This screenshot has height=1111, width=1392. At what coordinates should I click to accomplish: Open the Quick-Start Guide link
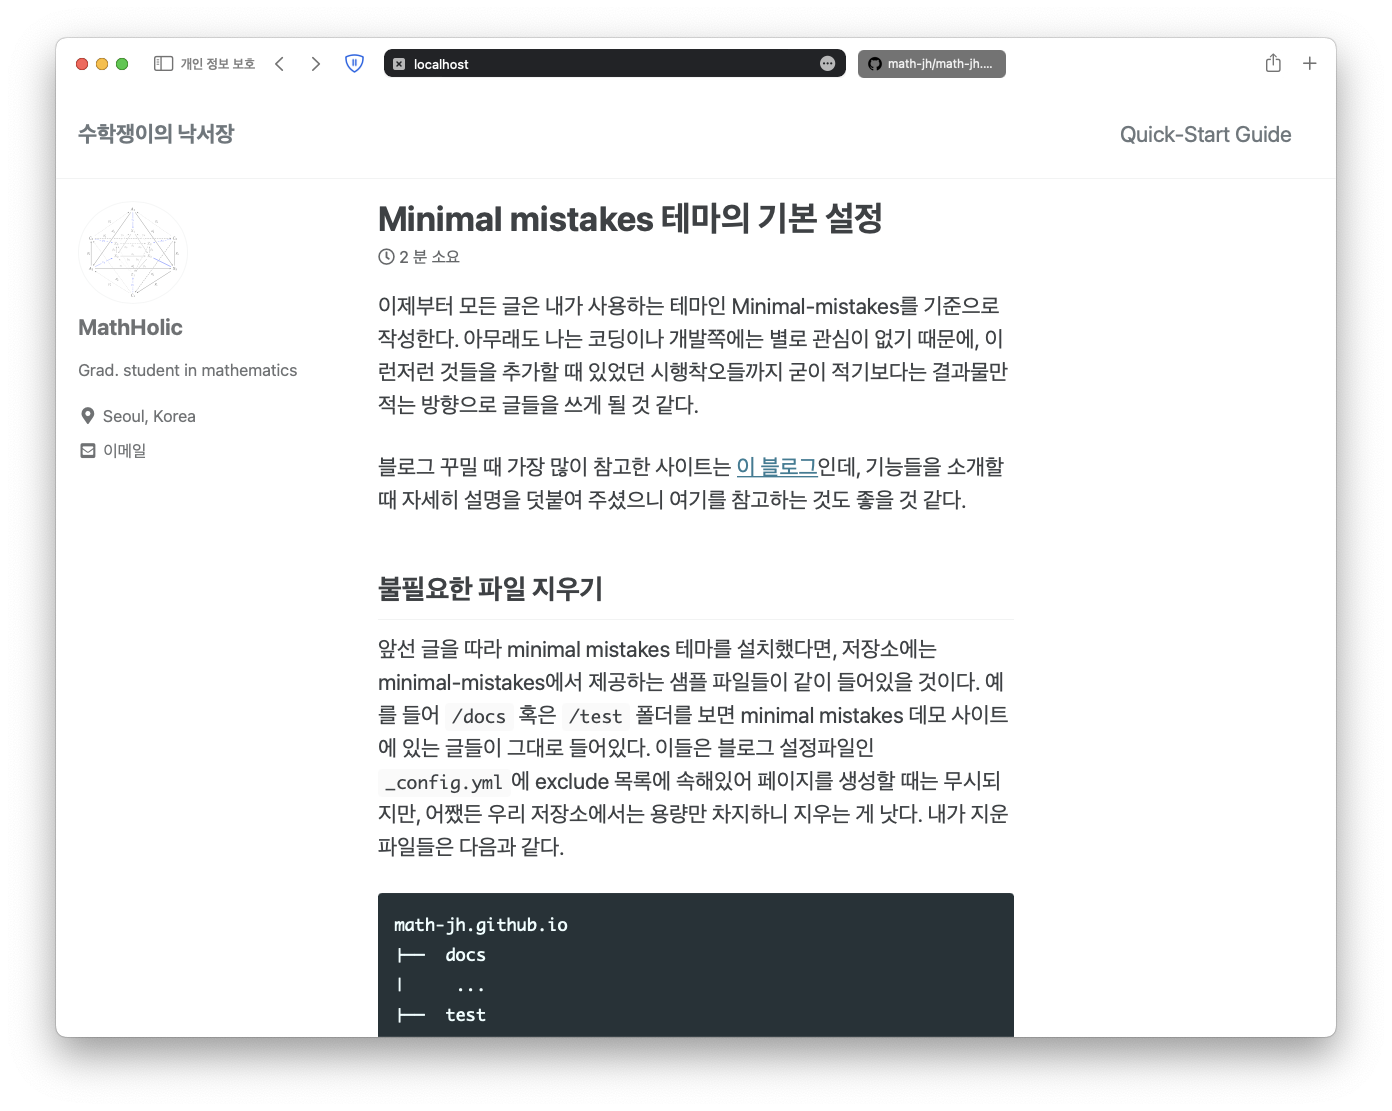pos(1204,134)
